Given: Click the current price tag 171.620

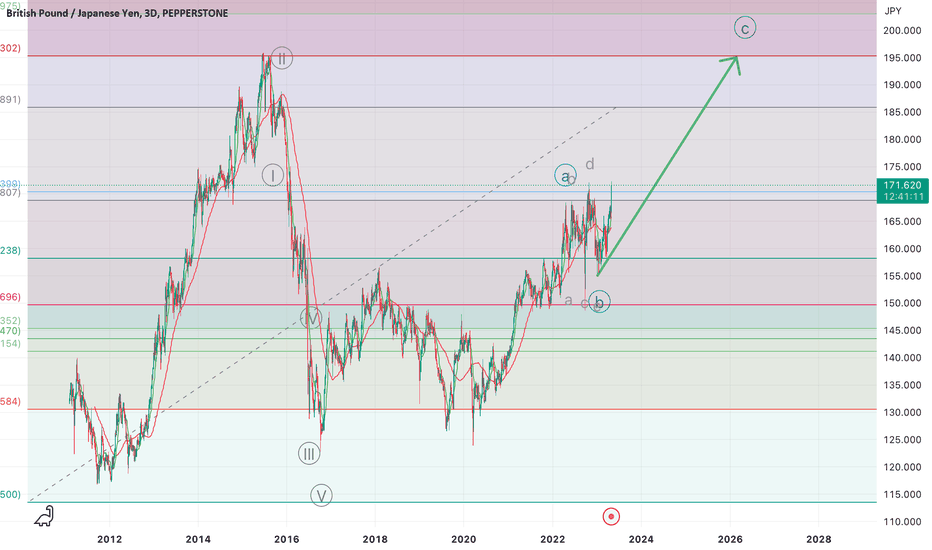Looking at the screenshot, I should 902,185.
